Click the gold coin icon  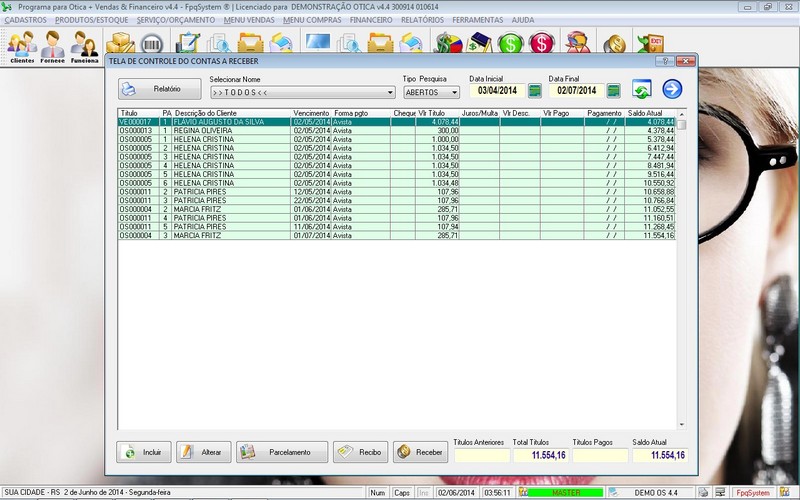coord(614,44)
